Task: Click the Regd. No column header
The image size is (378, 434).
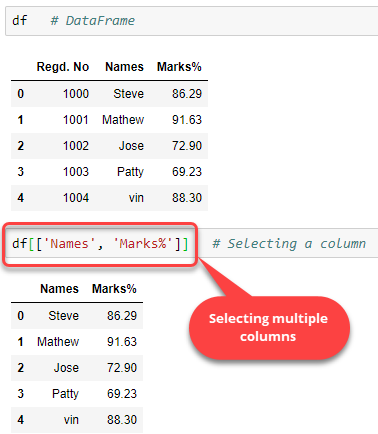Action: click(63, 67)
